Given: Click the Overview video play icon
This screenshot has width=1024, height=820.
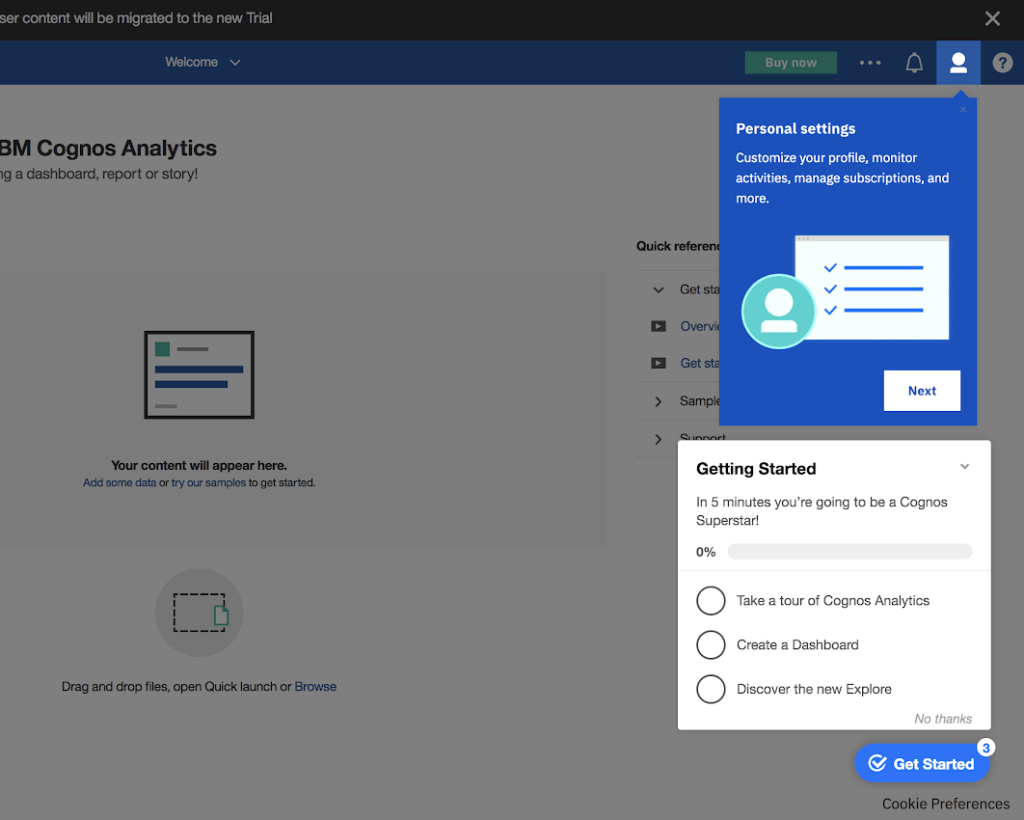Looking at the screenshot, I should [x=658, y=326].
